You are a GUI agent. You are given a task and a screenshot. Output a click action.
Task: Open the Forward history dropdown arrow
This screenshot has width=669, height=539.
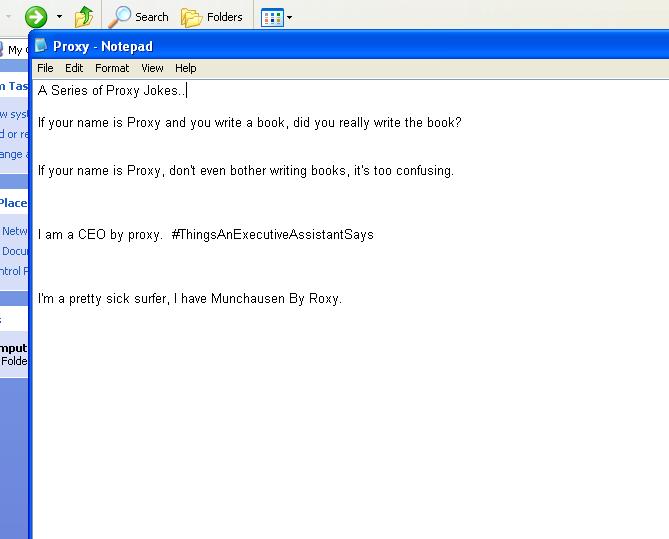(59, 17)
